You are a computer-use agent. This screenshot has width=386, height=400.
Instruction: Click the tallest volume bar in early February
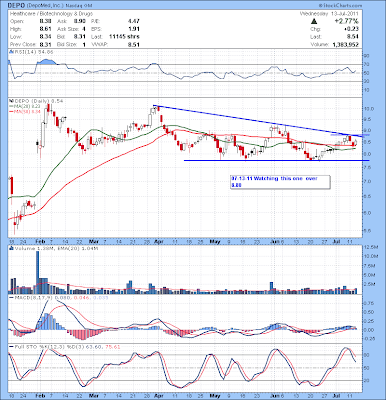37,272
